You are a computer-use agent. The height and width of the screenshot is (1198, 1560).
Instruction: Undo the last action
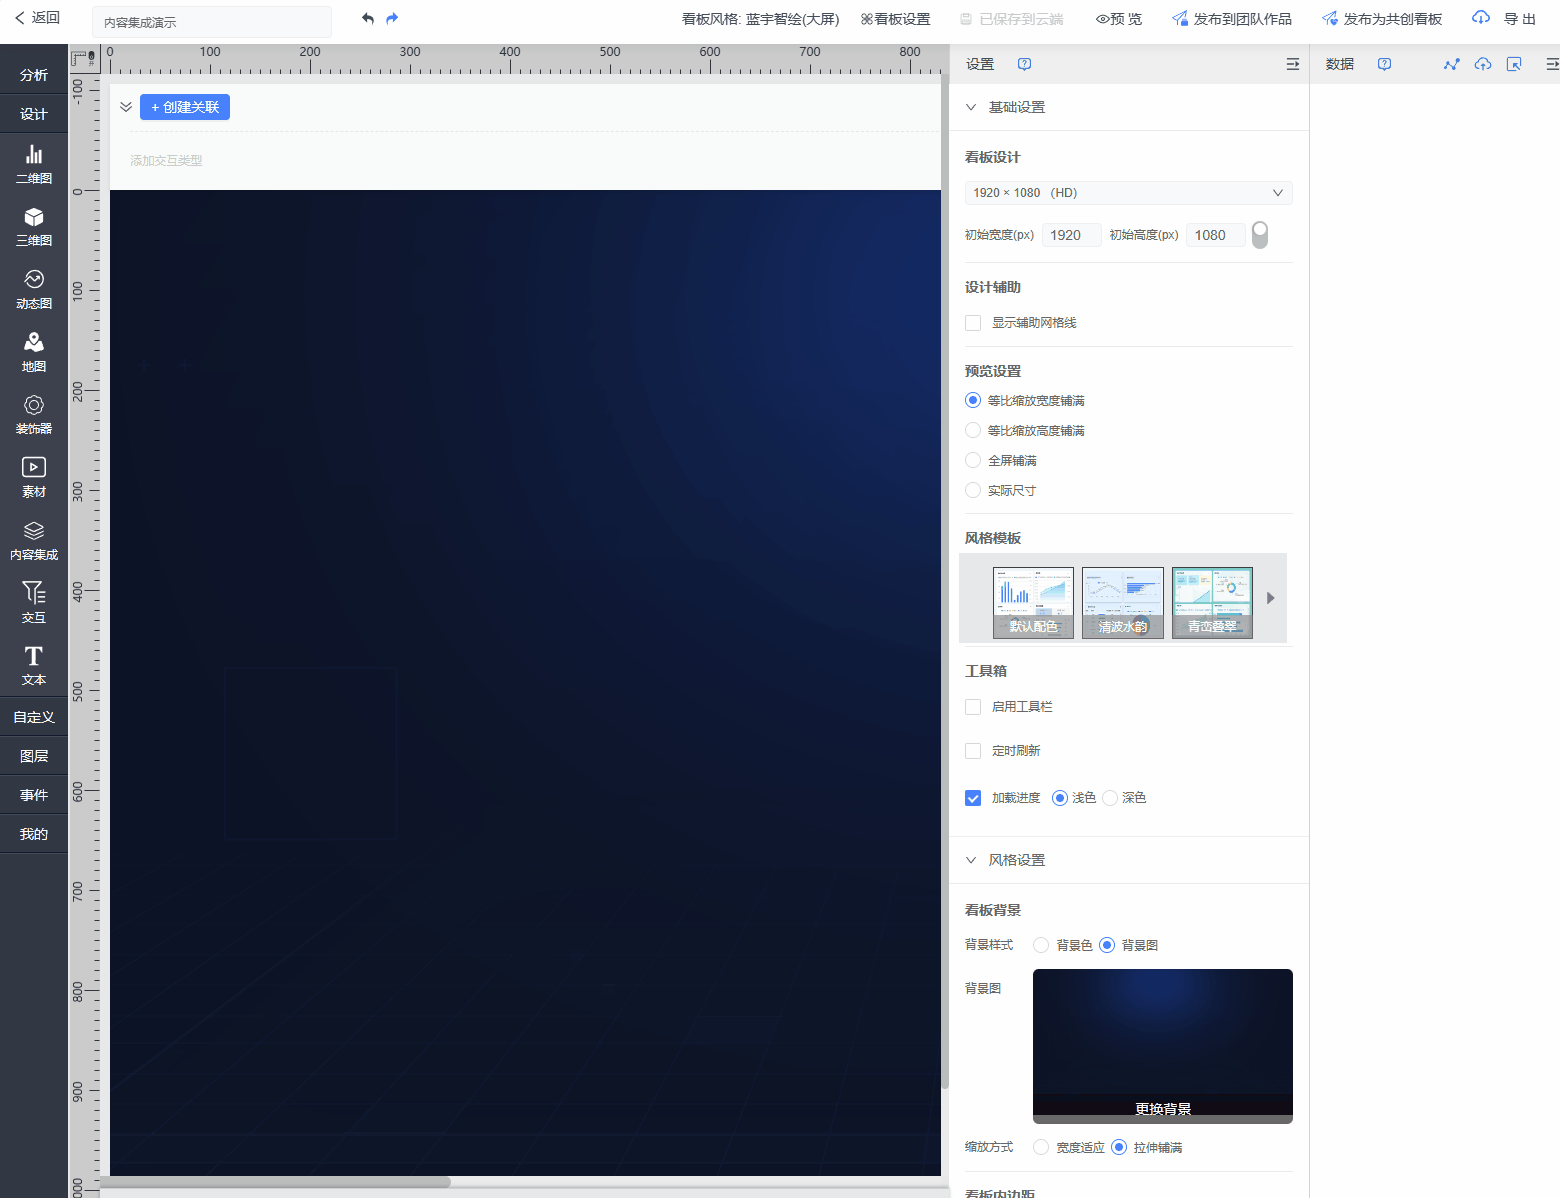[x=368, y=19]
